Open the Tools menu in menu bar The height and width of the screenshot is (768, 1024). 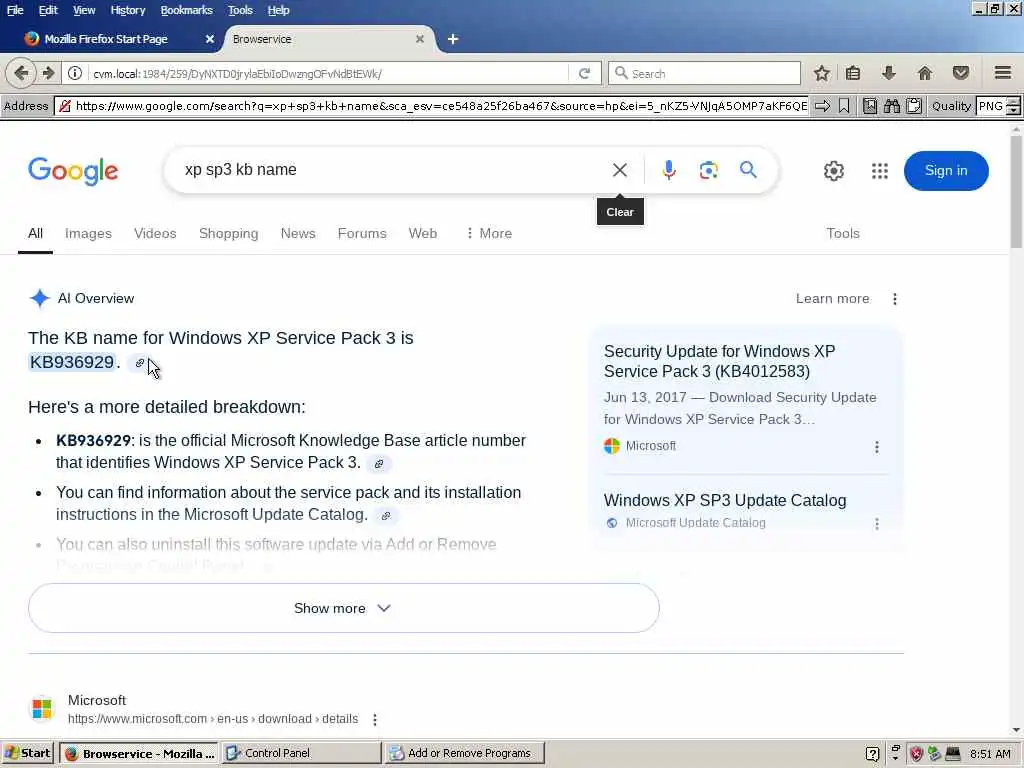pyautogui.click(x=240, y=10)
